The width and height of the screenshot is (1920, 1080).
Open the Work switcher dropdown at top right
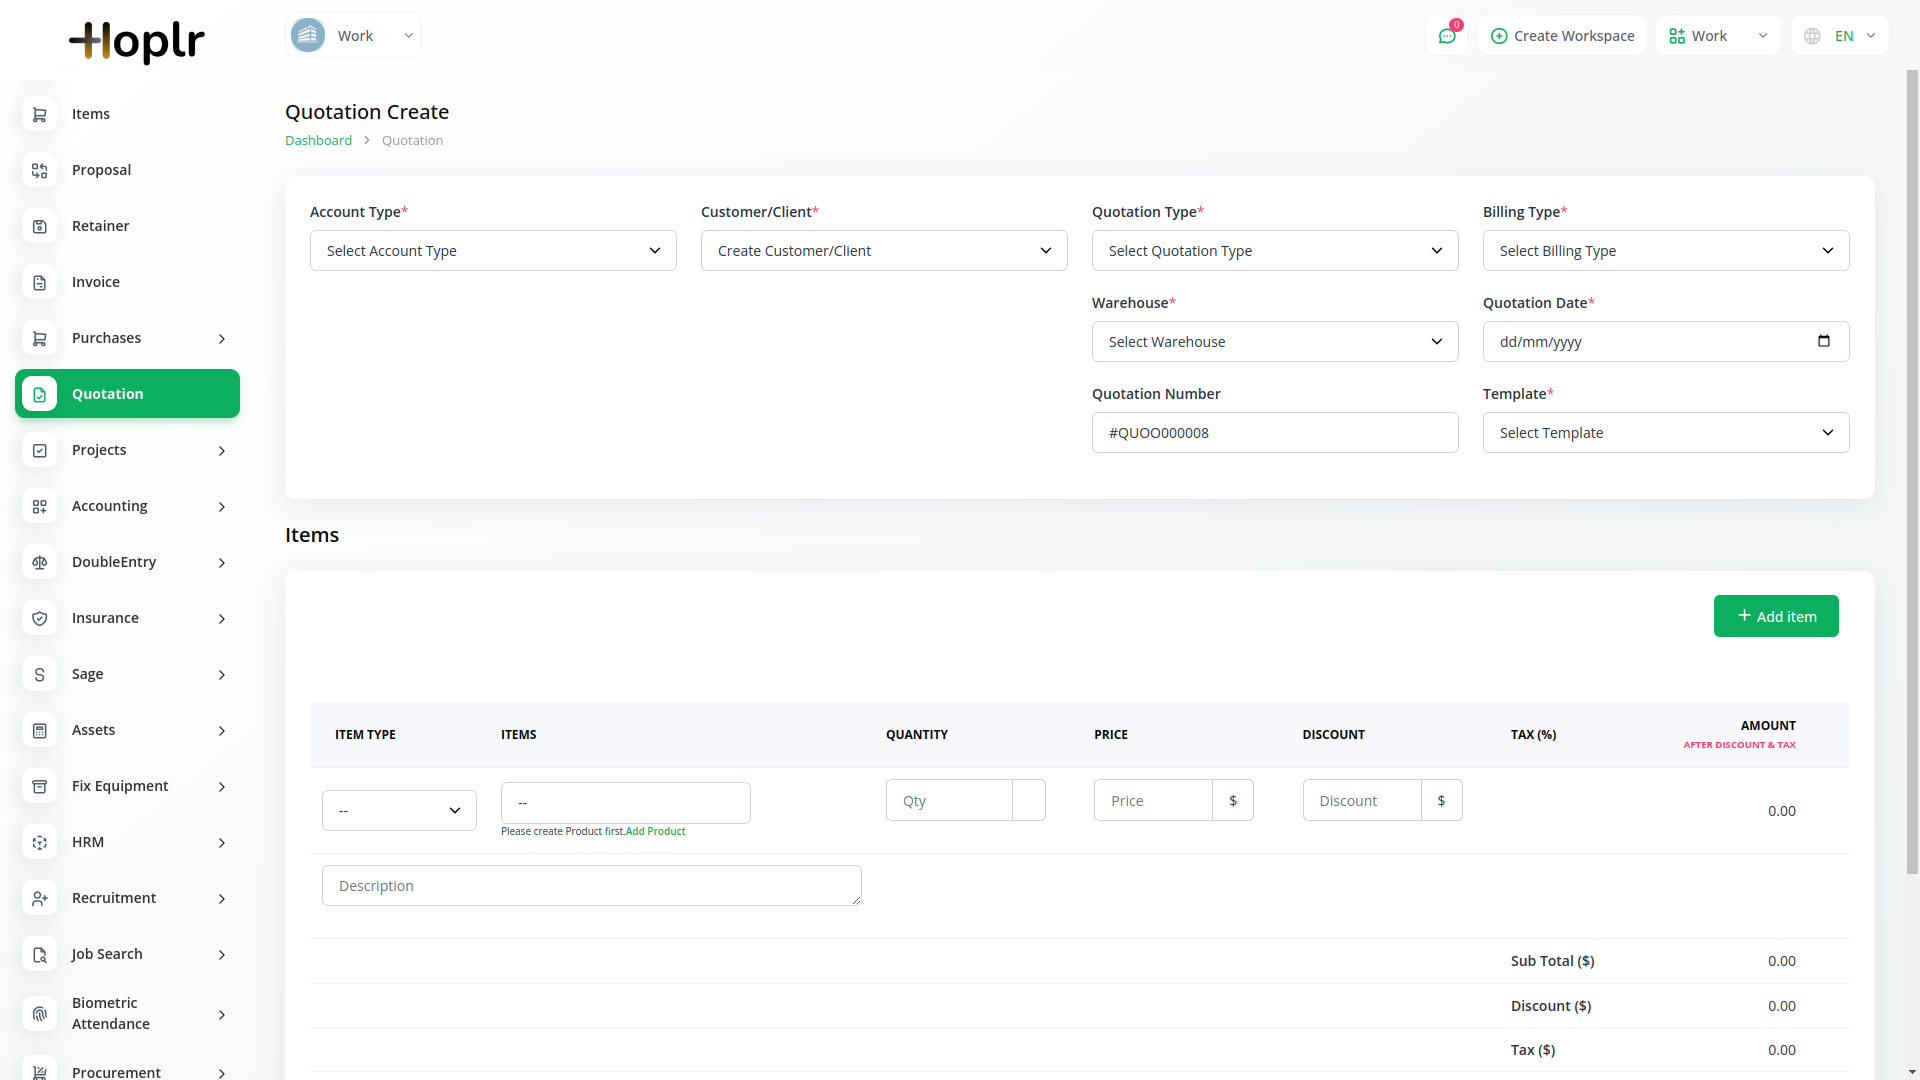1718,36
